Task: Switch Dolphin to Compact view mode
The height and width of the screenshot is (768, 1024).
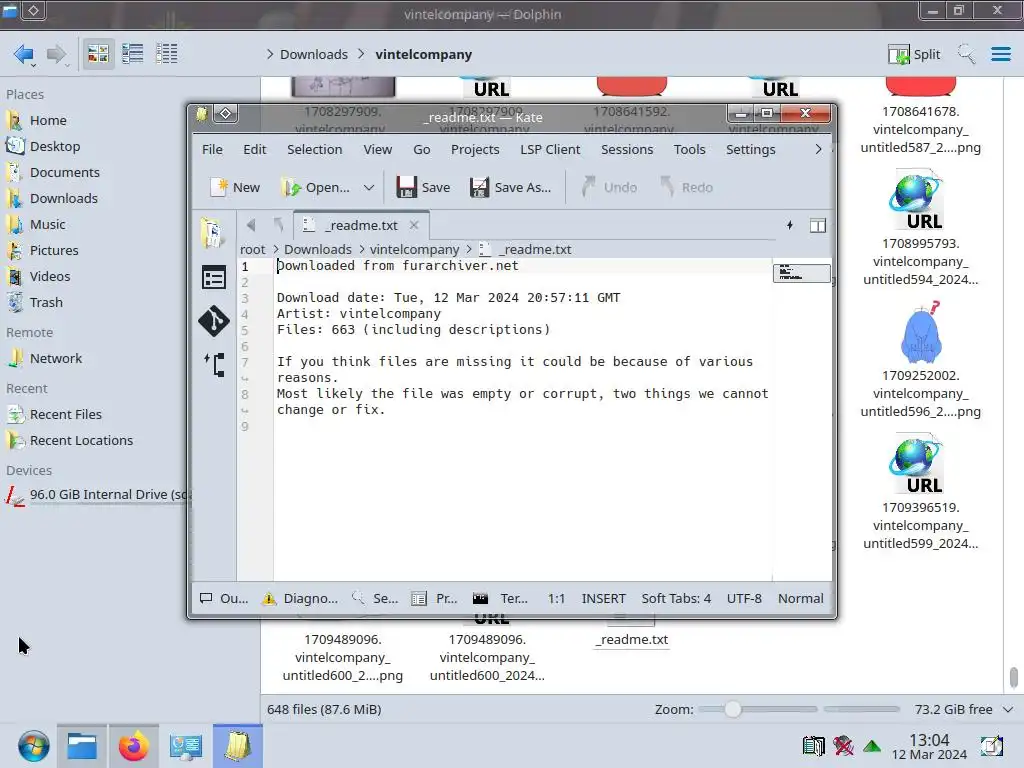Action: 133,54
